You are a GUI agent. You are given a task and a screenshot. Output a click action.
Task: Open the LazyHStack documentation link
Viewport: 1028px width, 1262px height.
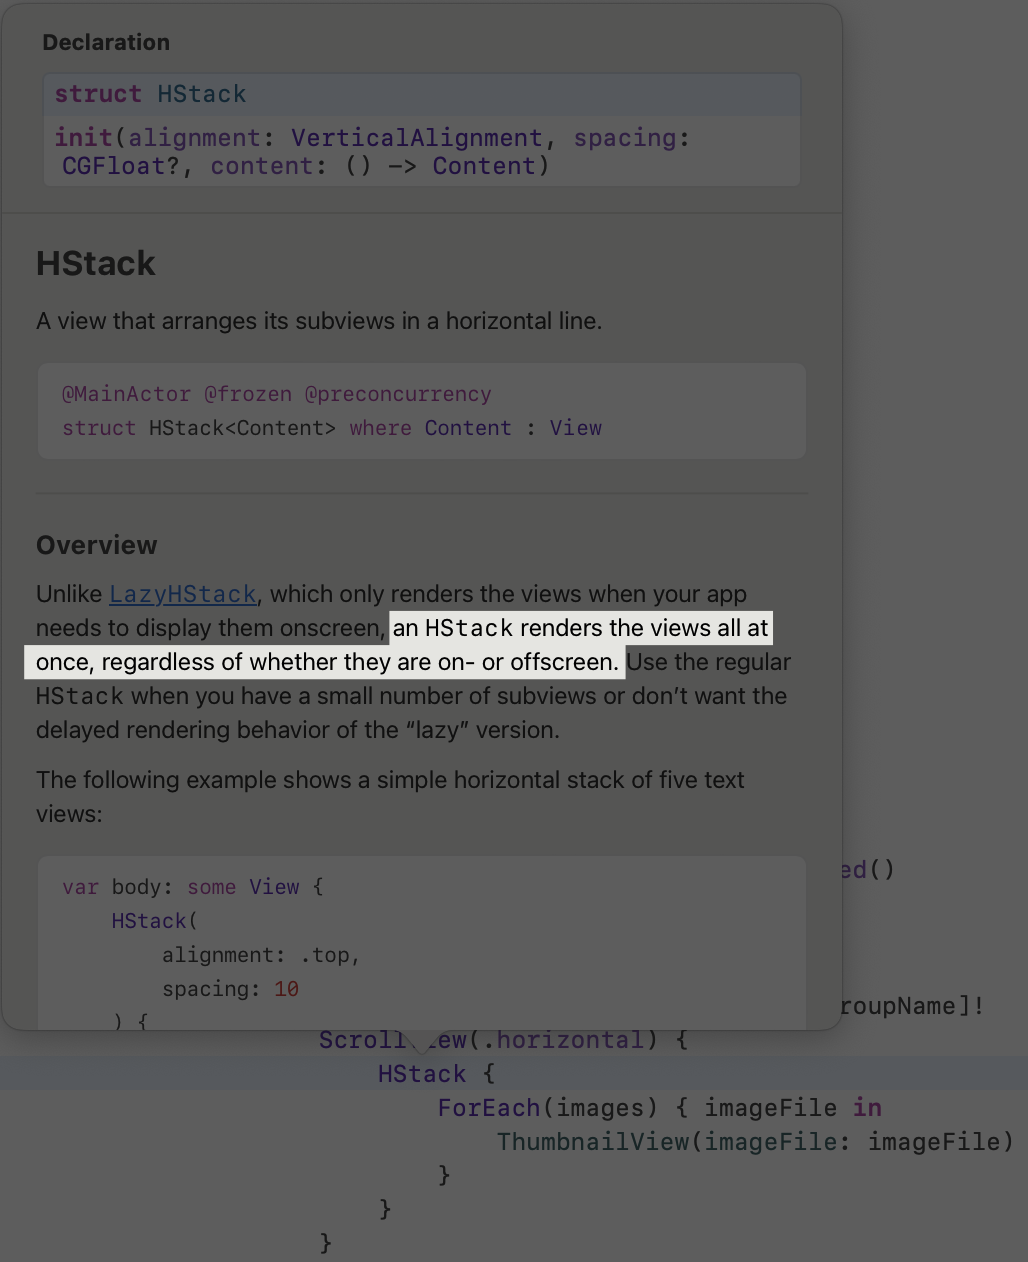tap(182, 594)
